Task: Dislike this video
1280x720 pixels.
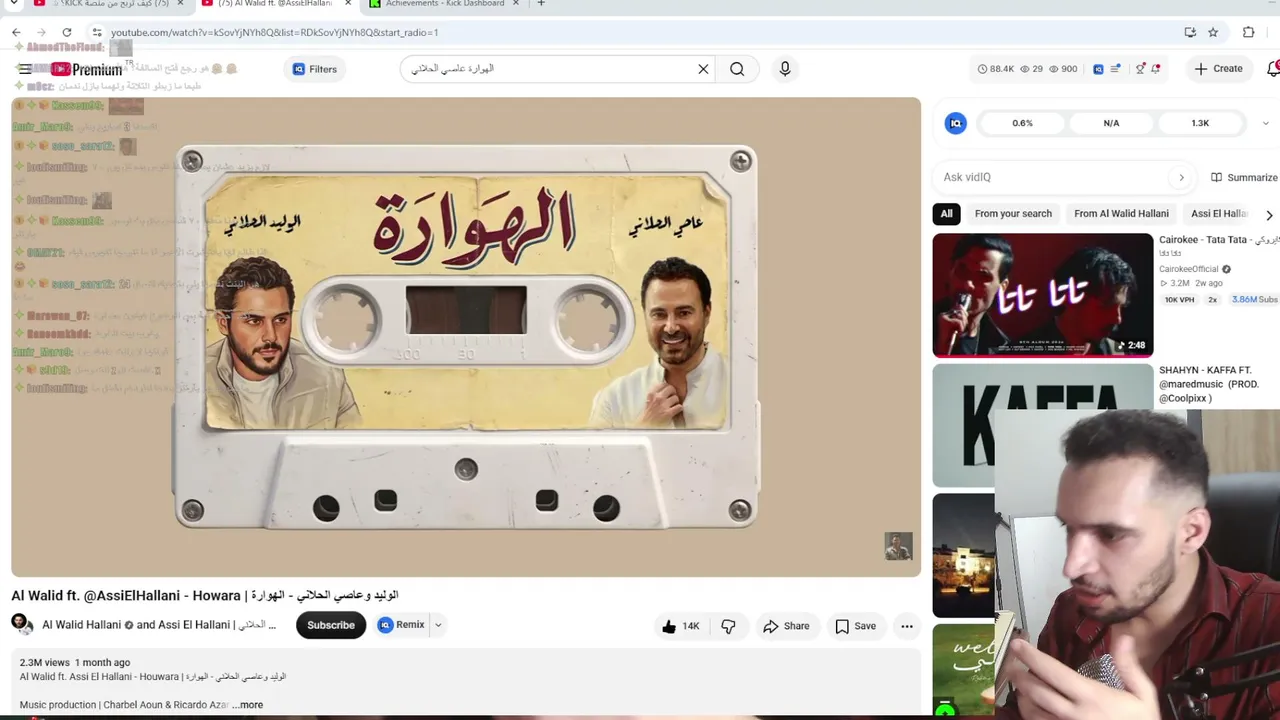Action: tap(728, 626)
